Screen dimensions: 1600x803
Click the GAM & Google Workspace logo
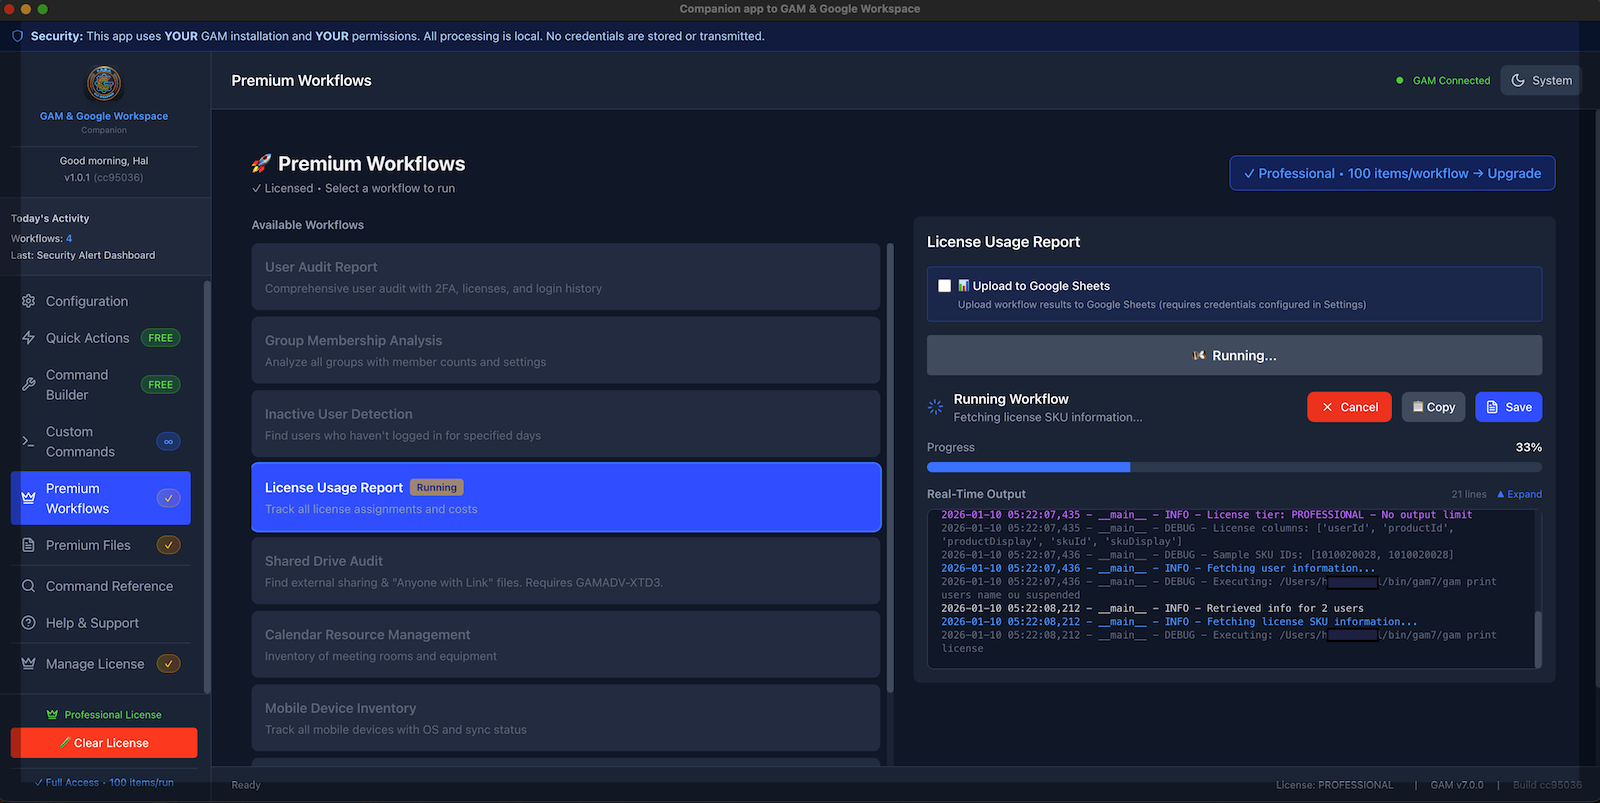point(104,83)
